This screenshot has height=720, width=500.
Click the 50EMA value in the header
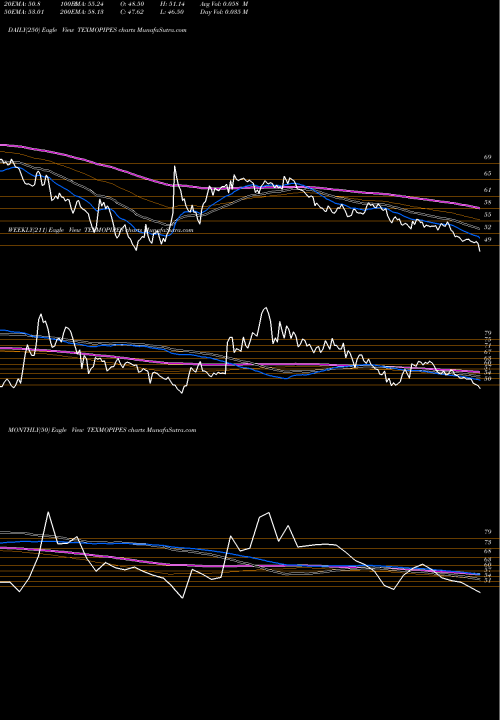pos(23,12)
